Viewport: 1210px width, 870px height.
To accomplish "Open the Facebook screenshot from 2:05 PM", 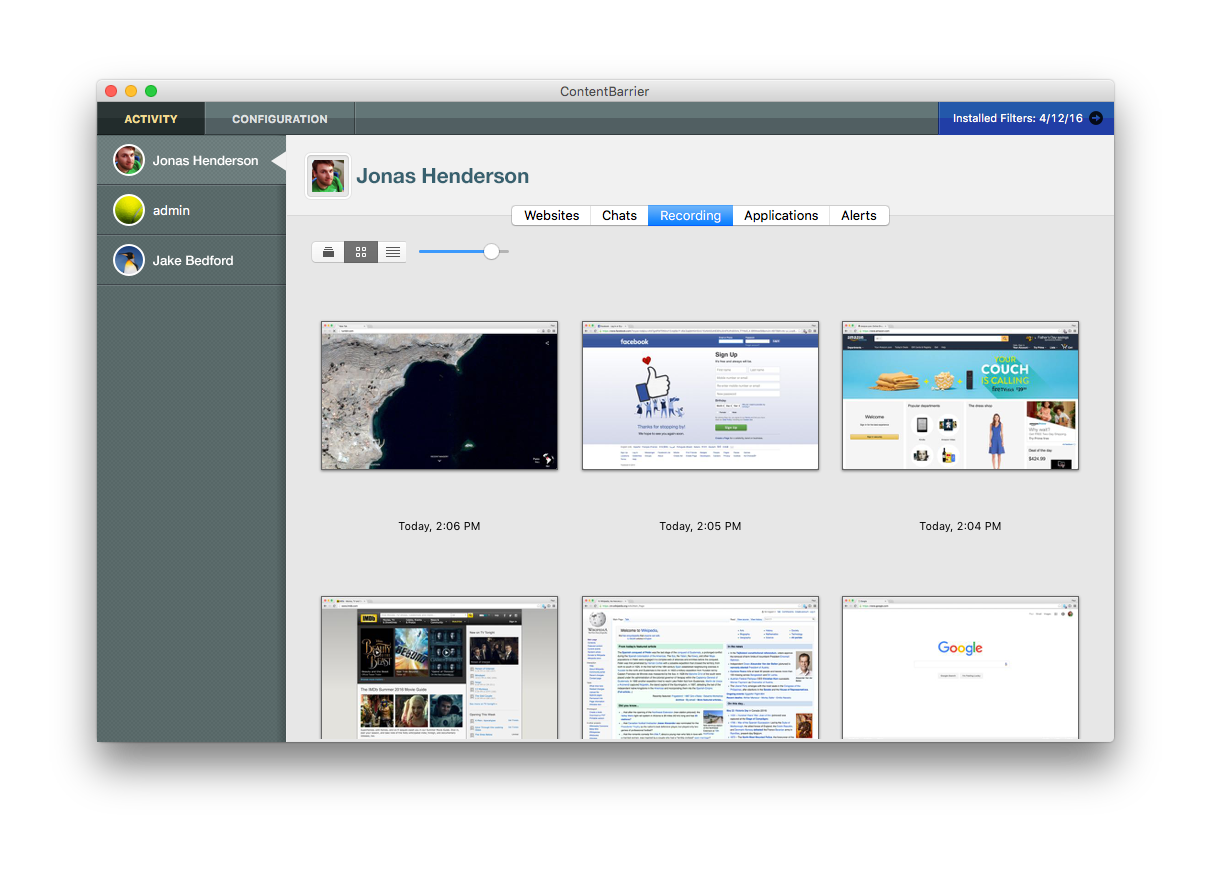I will (x=700, y=395).
